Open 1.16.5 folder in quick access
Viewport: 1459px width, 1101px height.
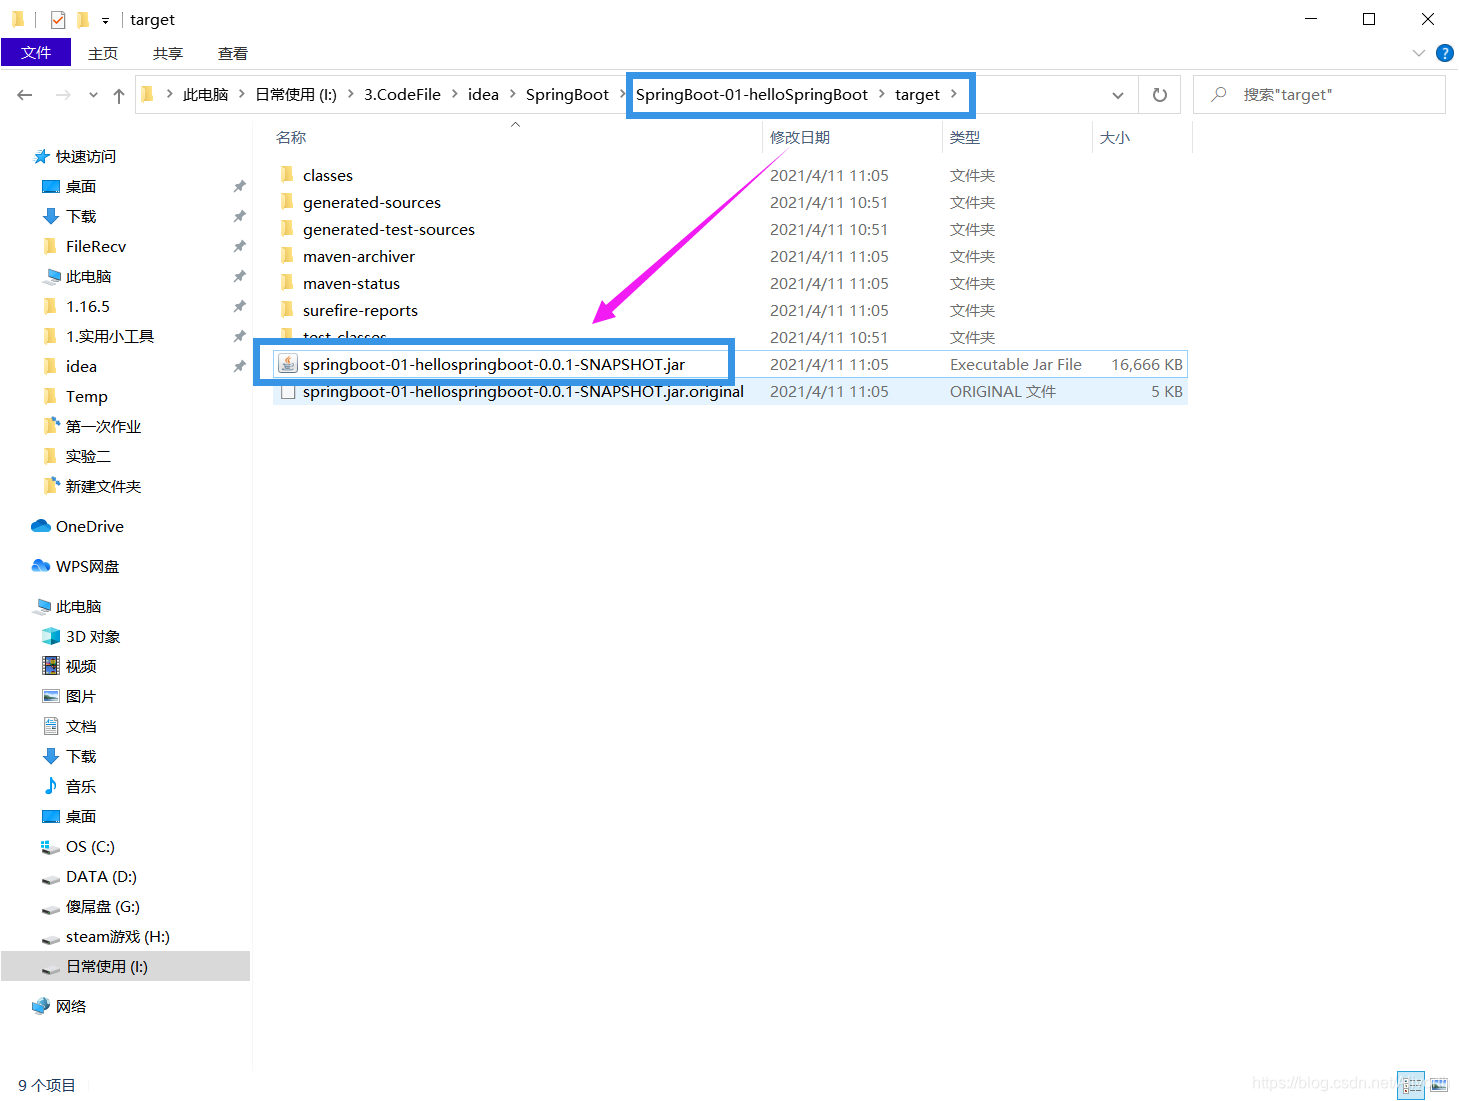(88, 307)
